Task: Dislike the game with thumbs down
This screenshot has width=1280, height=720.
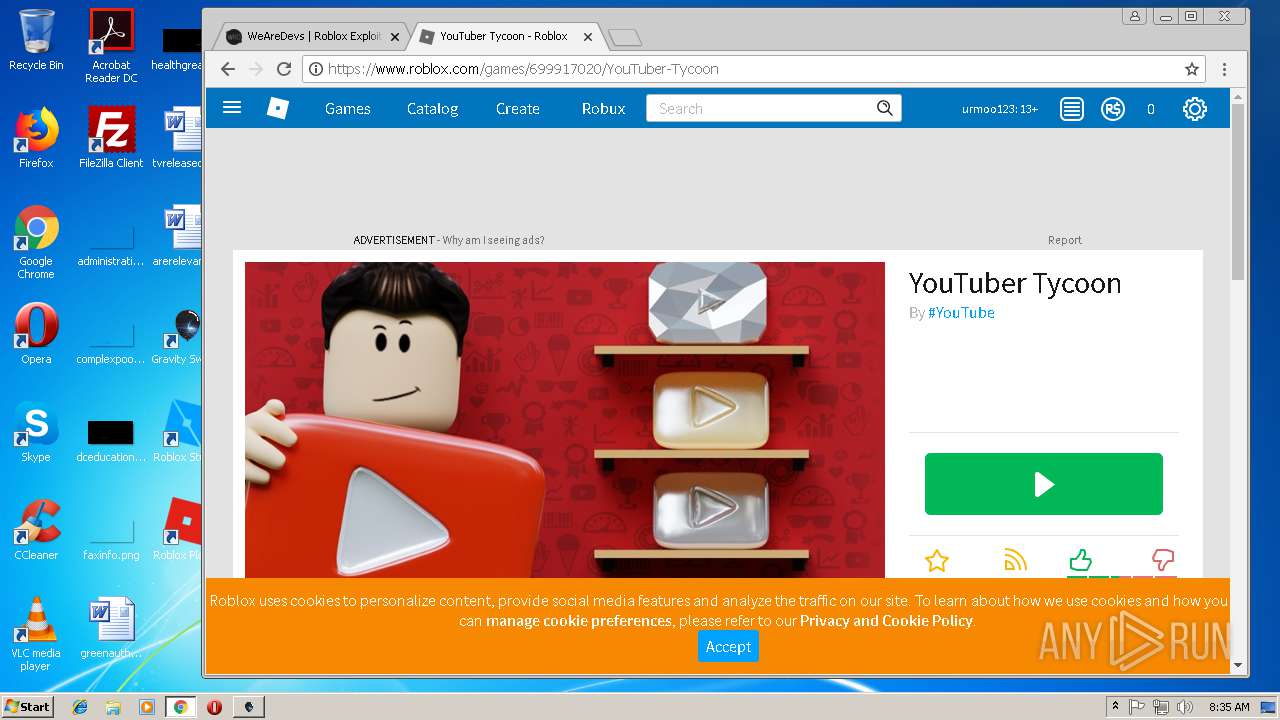Action: coord(1162,560)
